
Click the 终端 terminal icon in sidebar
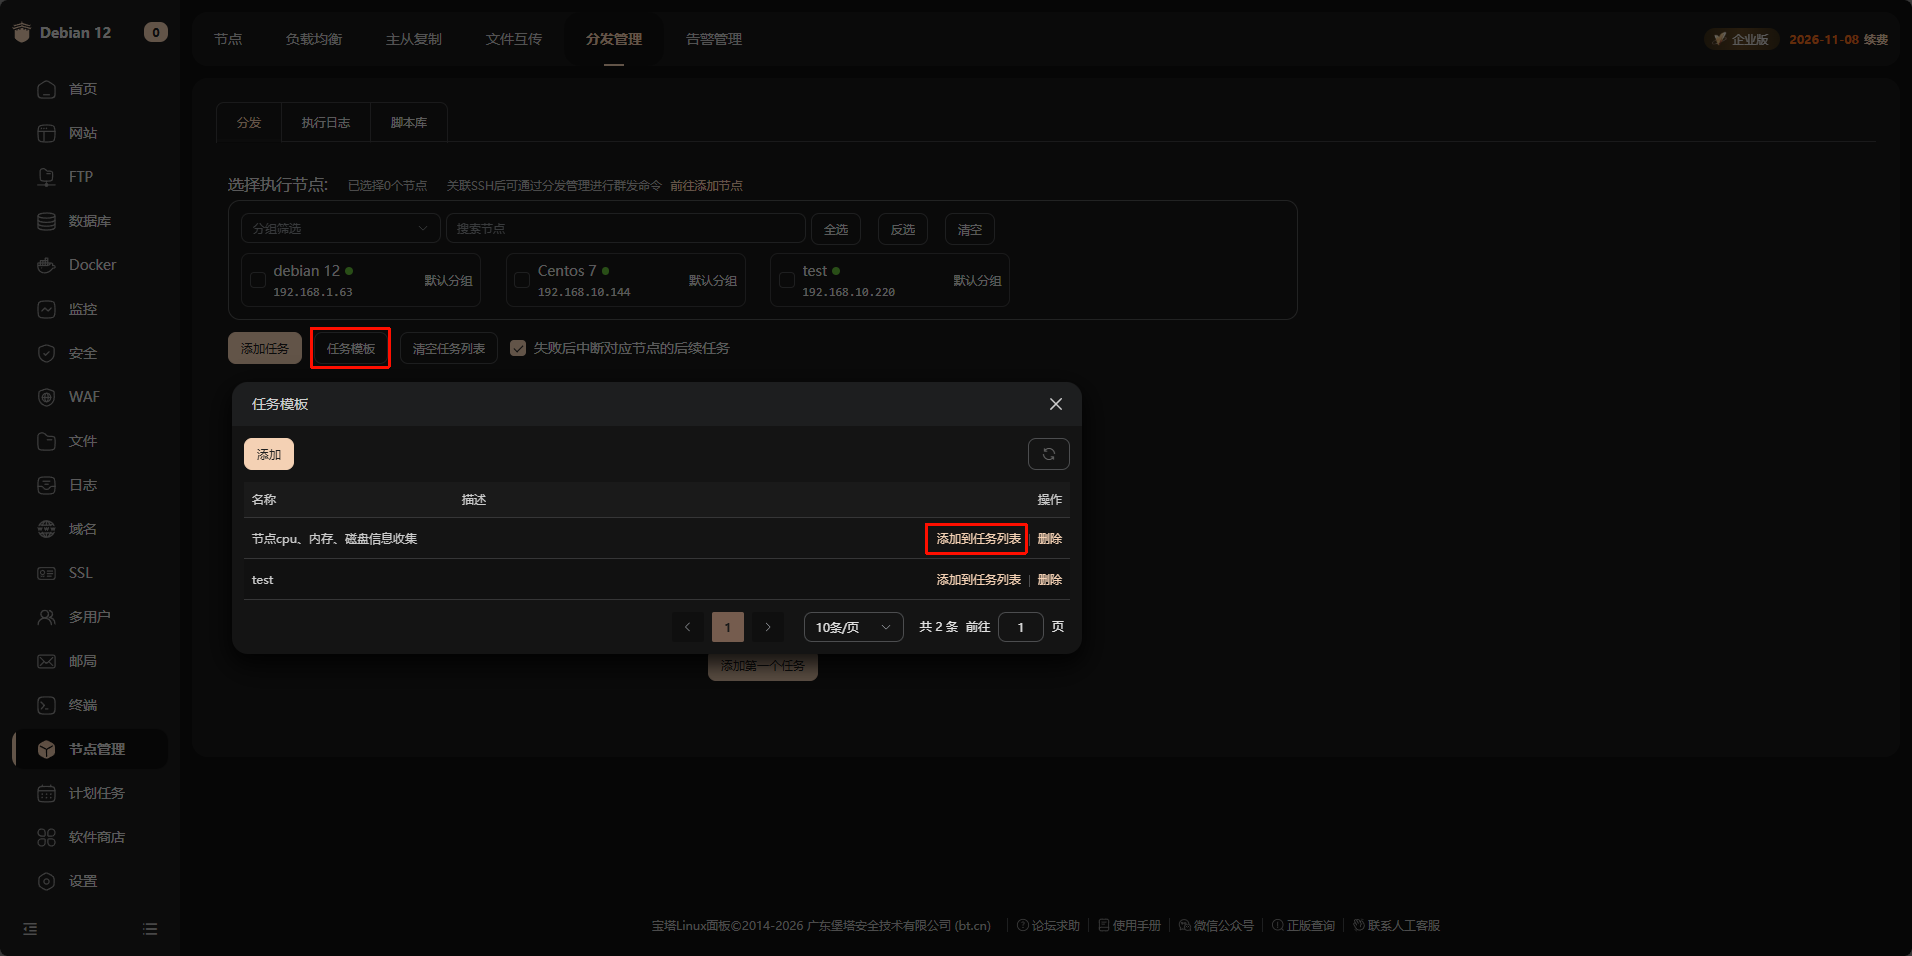click(46, 705)
